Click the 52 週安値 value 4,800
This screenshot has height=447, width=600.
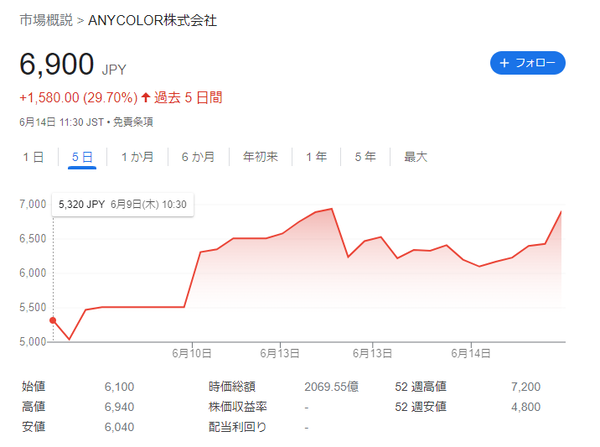pyautogui.click(x=526, y=407)
